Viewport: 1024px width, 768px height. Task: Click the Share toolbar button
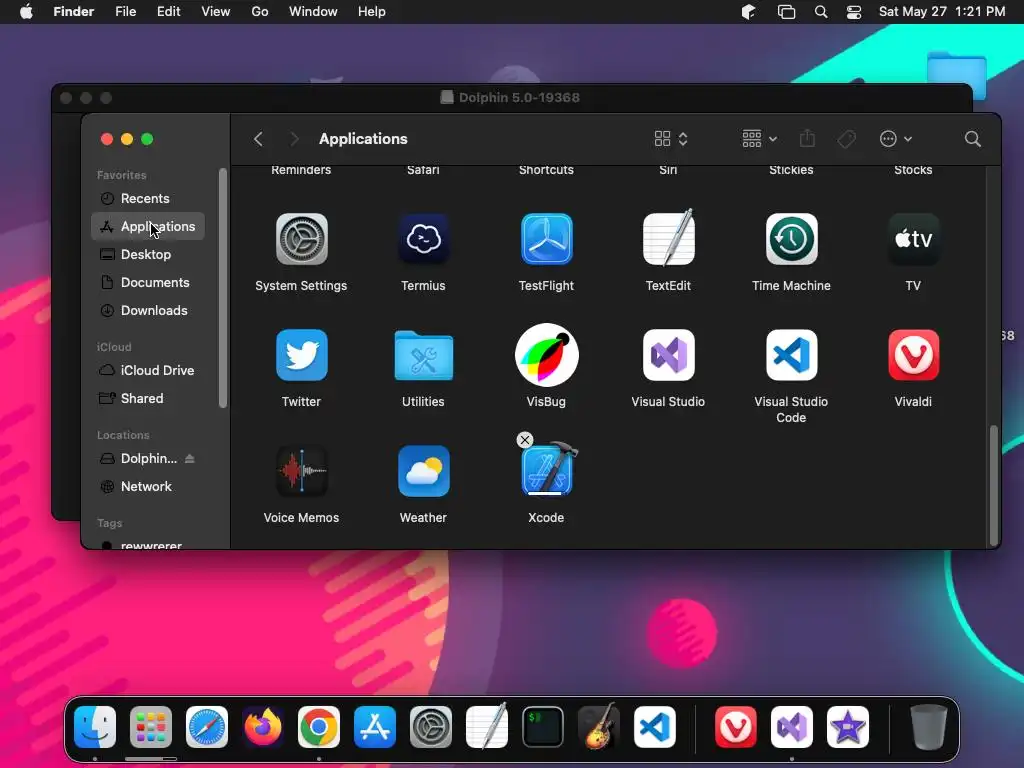pyautogui.click(x=807, y=138)
